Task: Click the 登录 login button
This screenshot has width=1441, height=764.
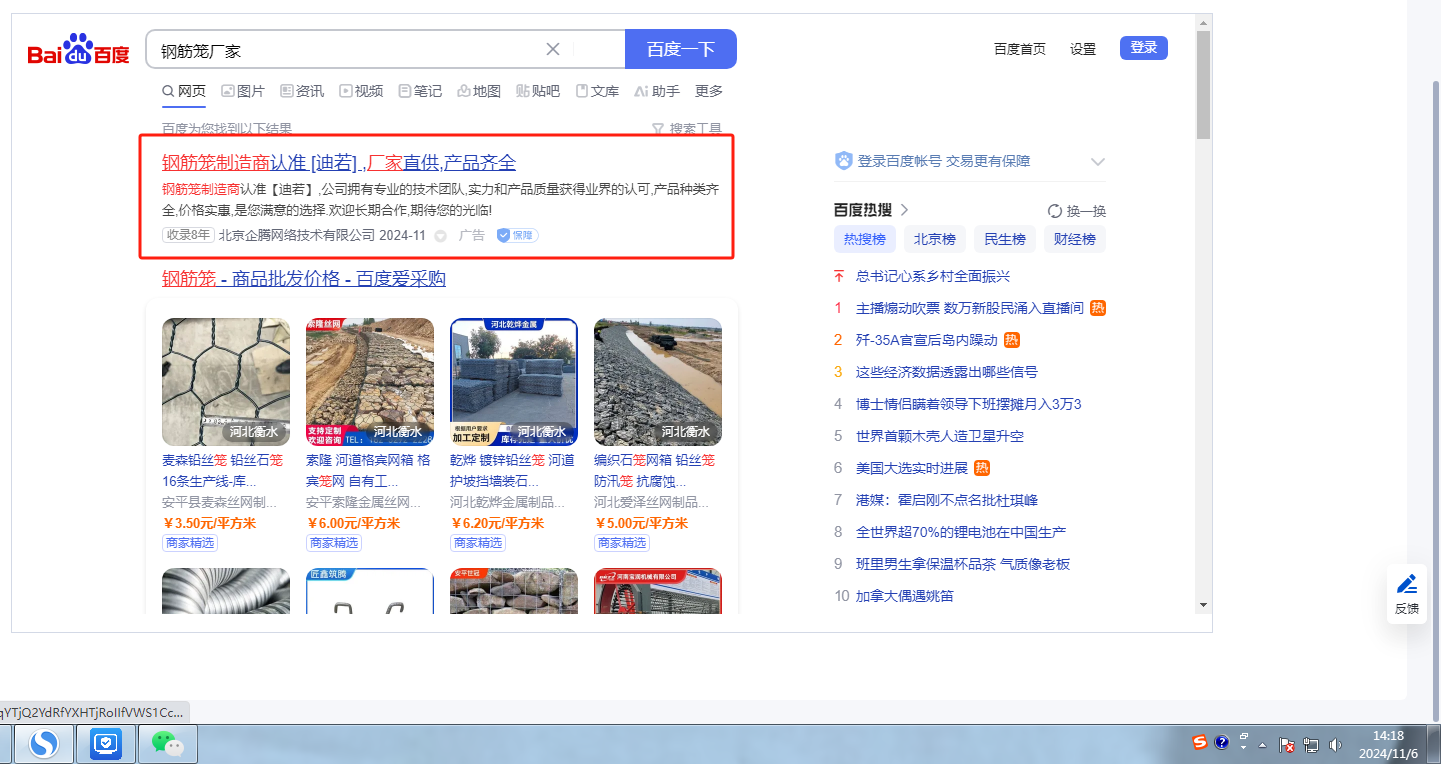Action: 1144,48
